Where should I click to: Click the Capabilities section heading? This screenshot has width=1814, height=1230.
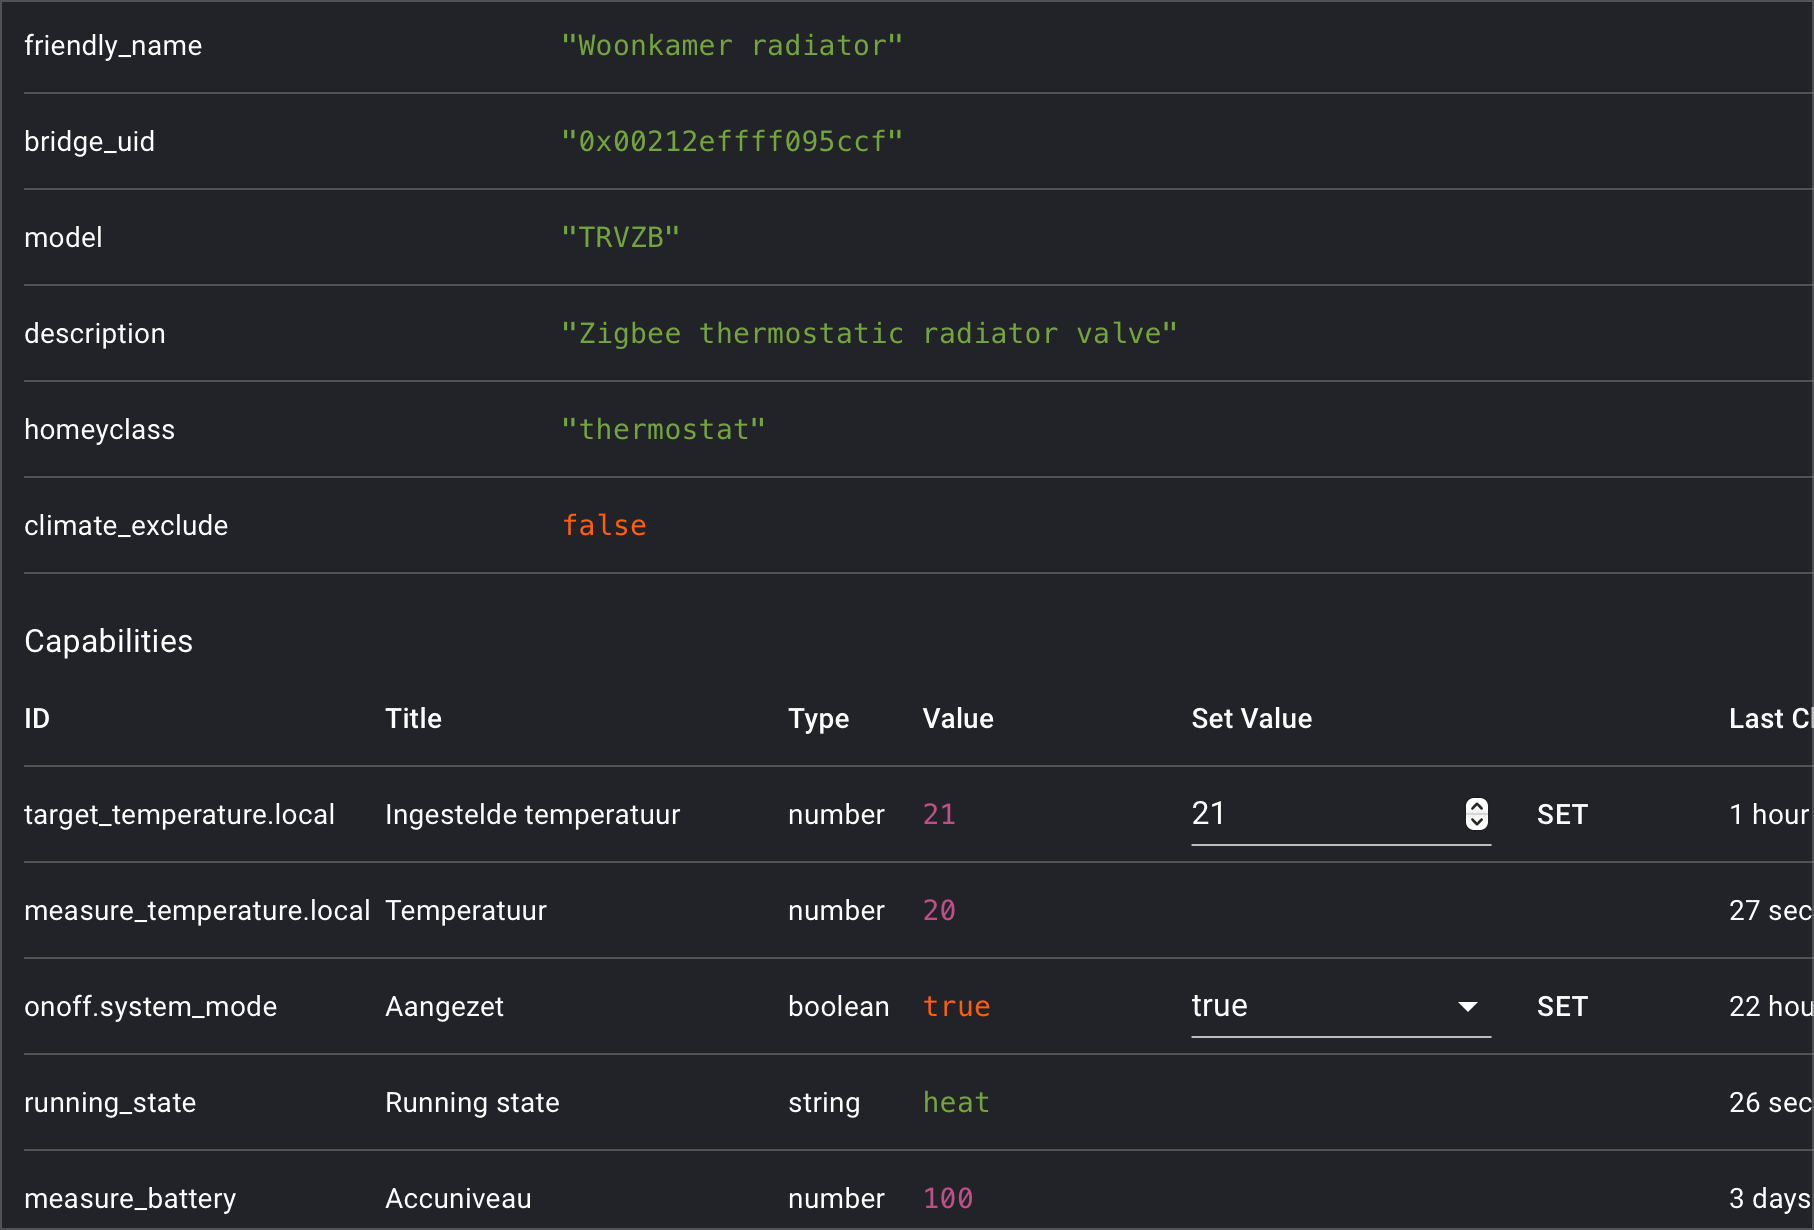point(108,641)
